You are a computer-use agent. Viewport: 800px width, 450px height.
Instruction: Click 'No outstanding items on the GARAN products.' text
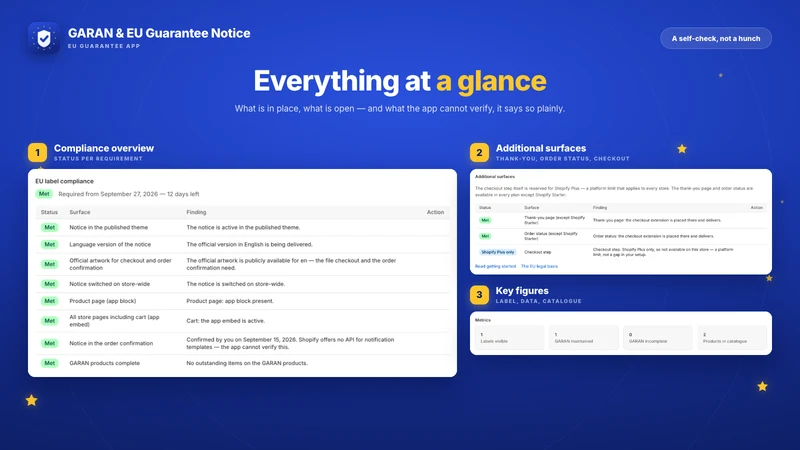pos(247,363)
